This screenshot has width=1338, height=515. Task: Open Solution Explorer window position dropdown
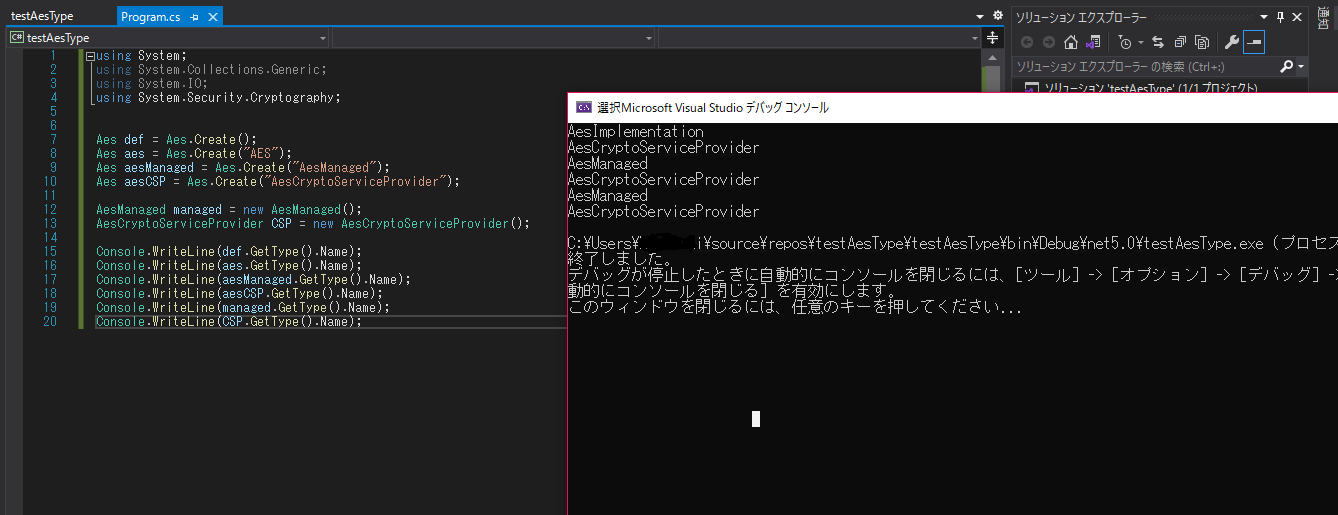point(1265,17)
